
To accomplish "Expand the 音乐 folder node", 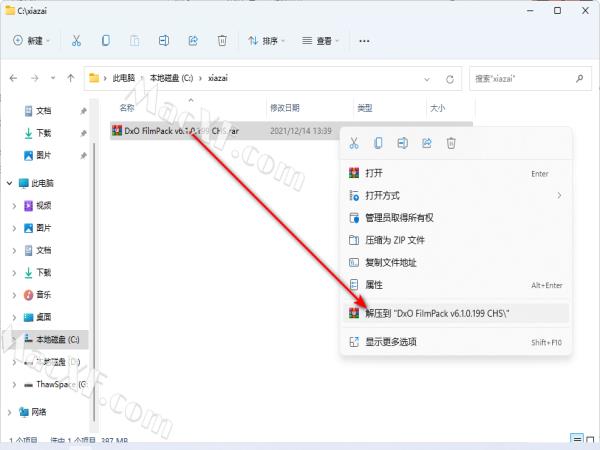I will (x=14, y=295).
